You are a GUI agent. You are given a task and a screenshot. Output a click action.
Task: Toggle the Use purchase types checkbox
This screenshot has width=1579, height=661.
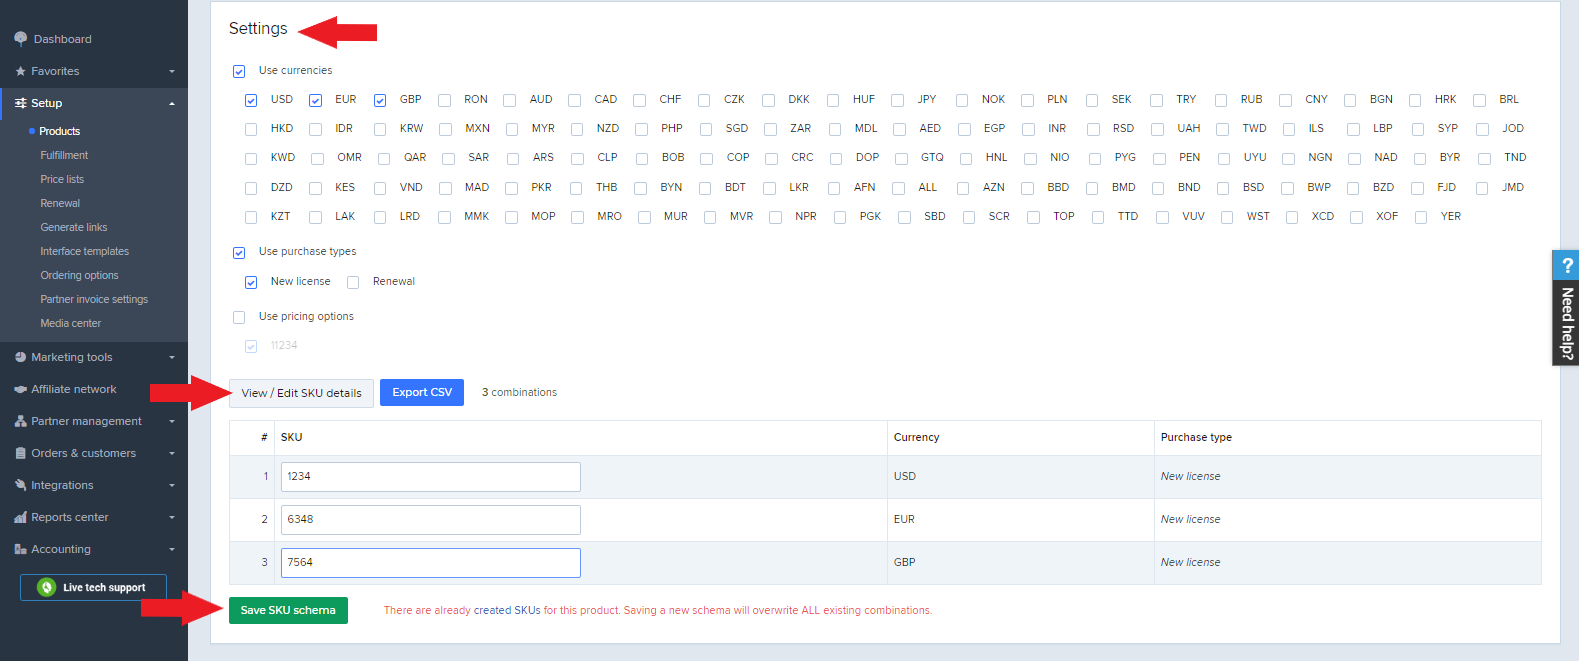coord(239,253)
